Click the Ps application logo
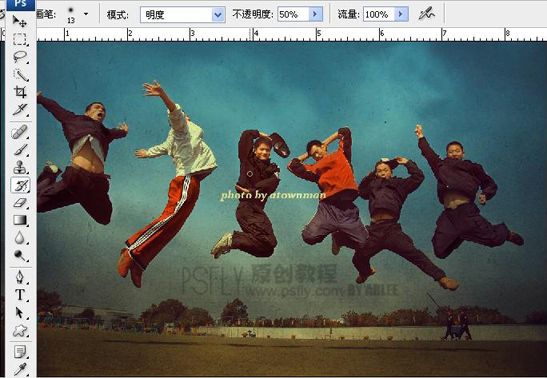Image resolution: width=547 pixels, height=378 pixels. (21, 5)
